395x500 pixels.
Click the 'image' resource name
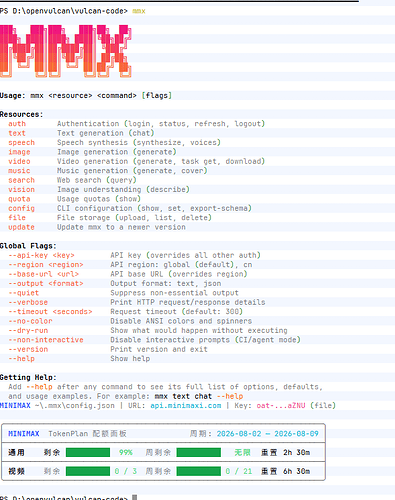[19, 152]
